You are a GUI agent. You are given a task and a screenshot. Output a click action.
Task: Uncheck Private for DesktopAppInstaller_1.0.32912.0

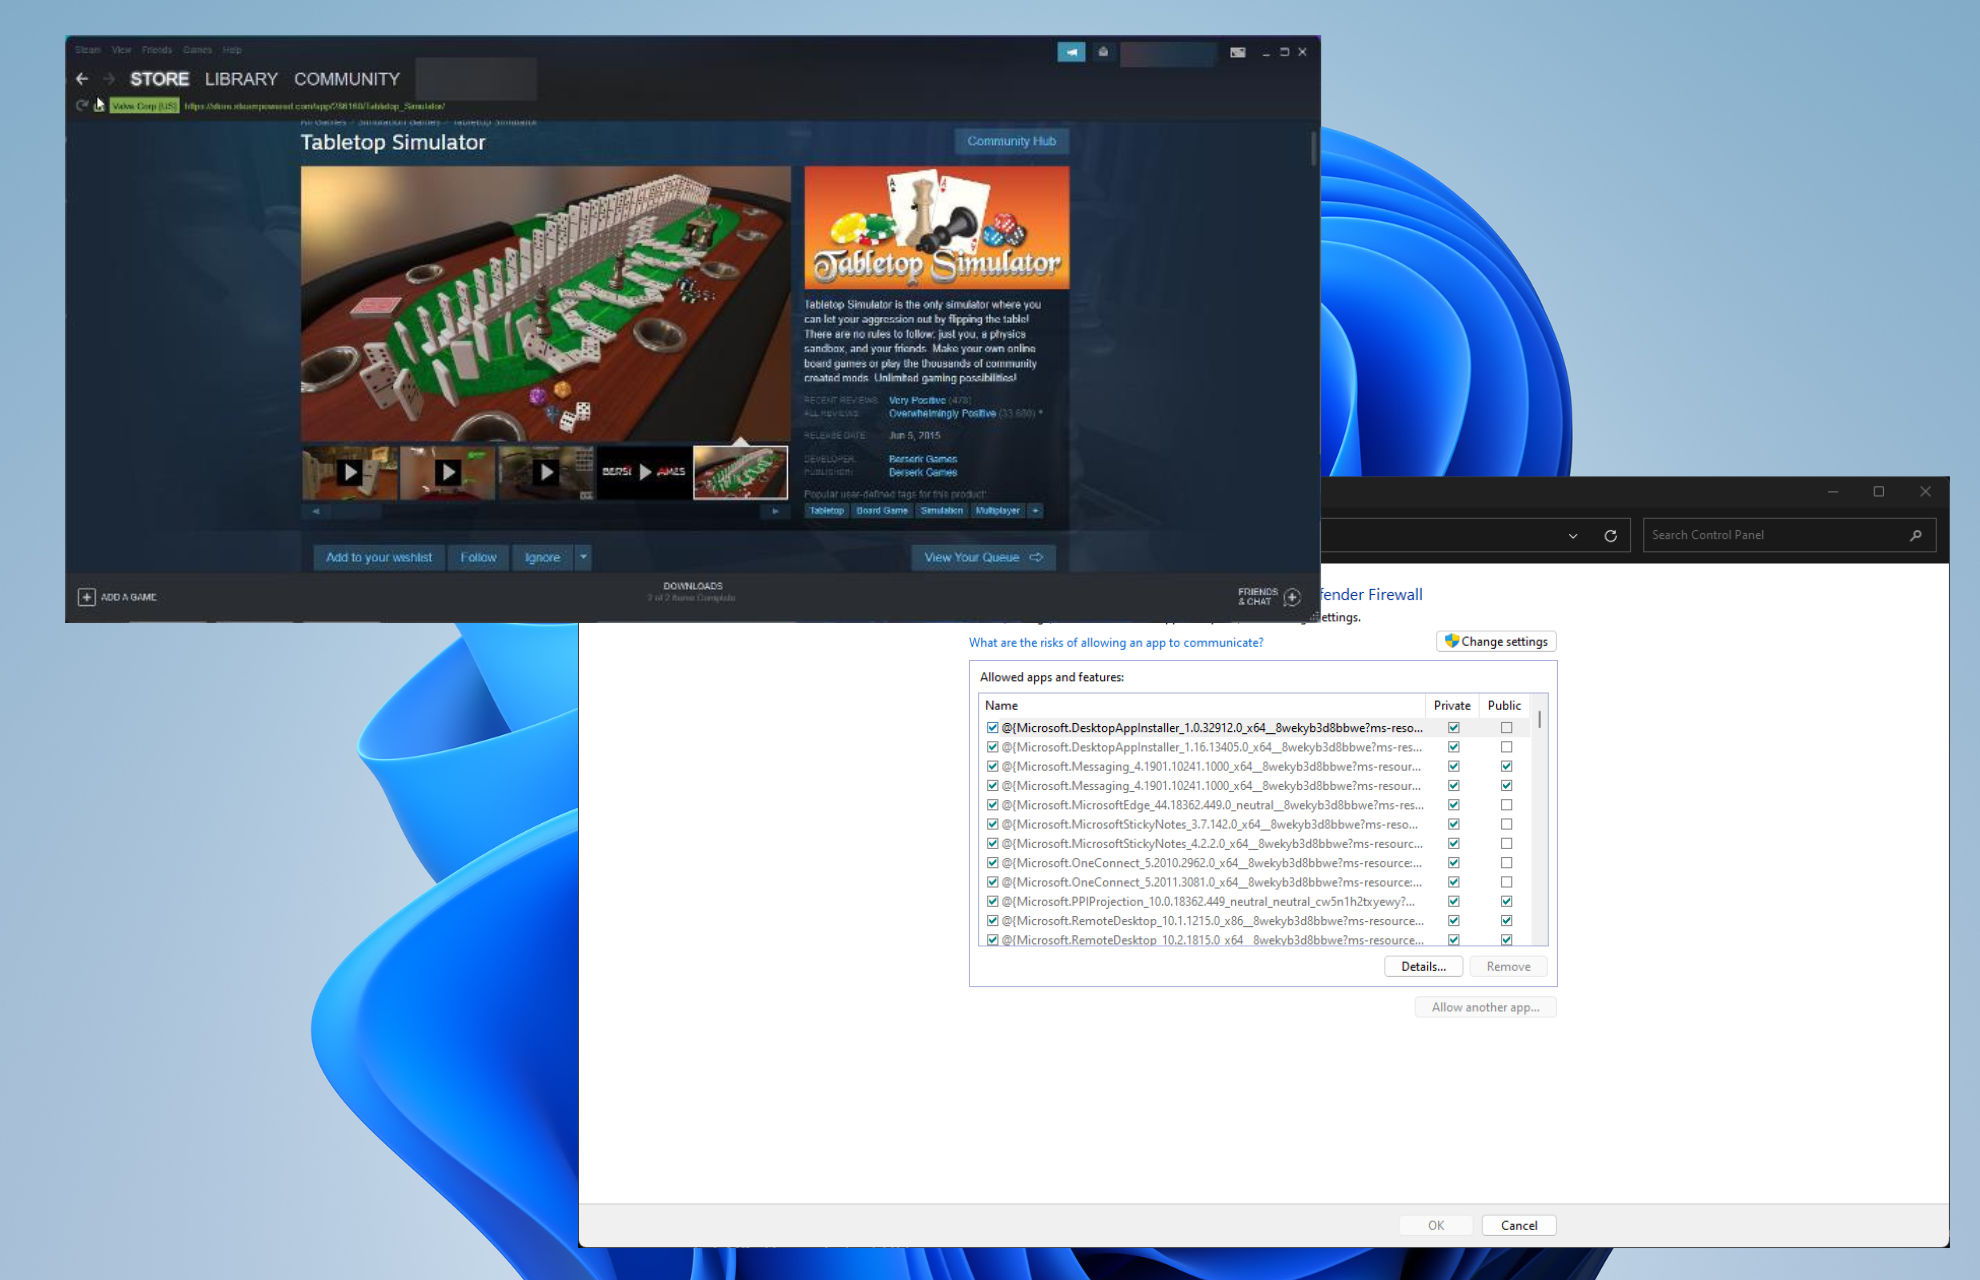point(1453,728)
